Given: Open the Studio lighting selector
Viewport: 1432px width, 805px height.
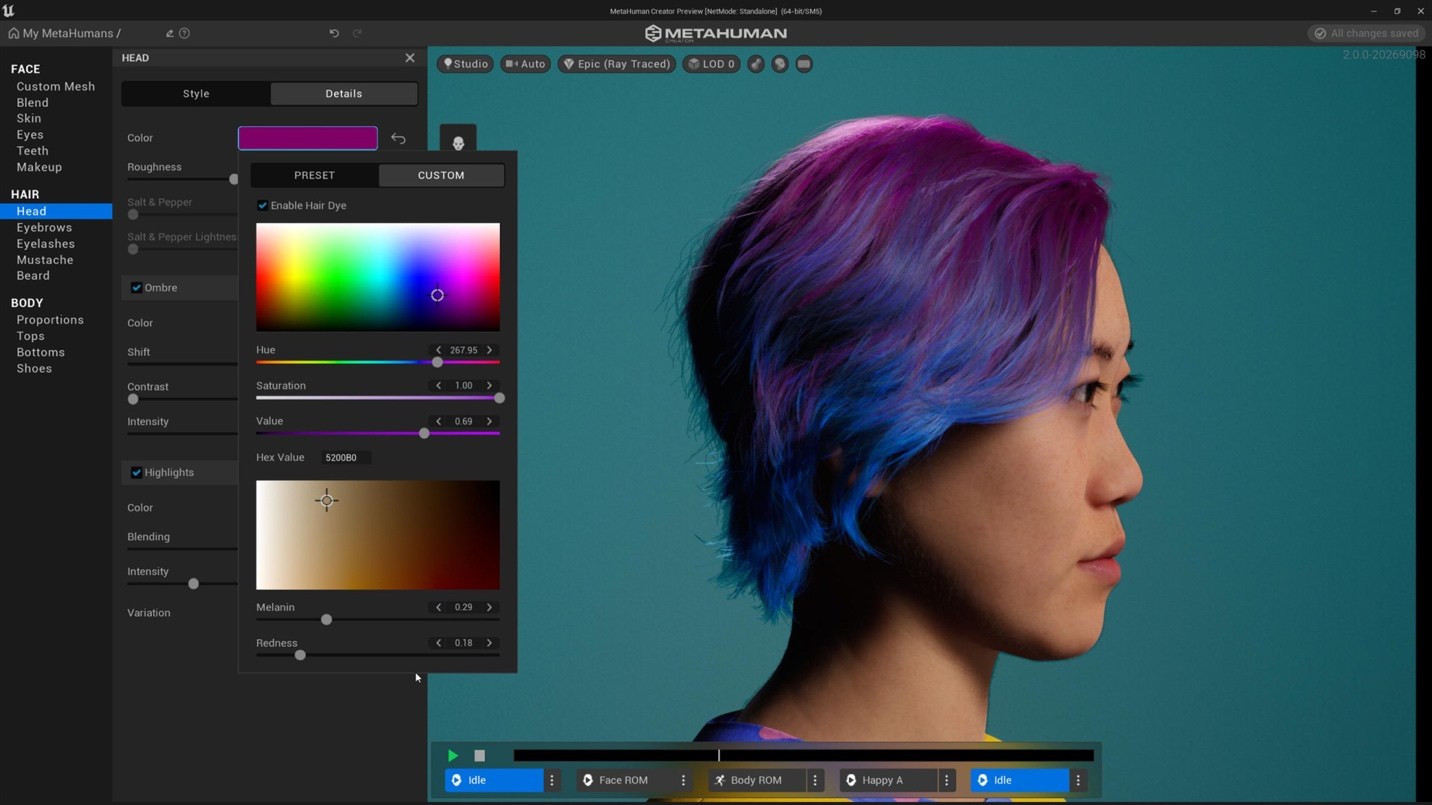Looking at the screenshot, I should [x=464, y=64].
